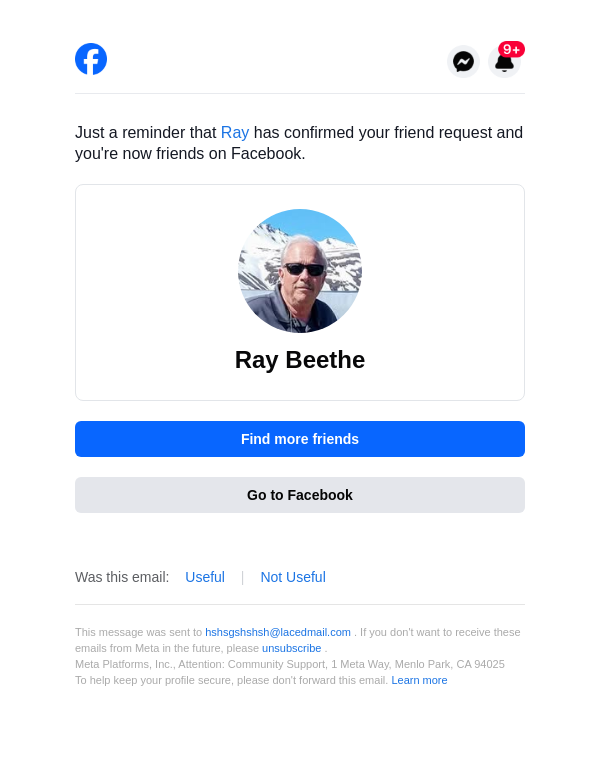600x768 pixels.
Task: Click Ray Beethe's profile photo
Action: (x=300, y=271)
